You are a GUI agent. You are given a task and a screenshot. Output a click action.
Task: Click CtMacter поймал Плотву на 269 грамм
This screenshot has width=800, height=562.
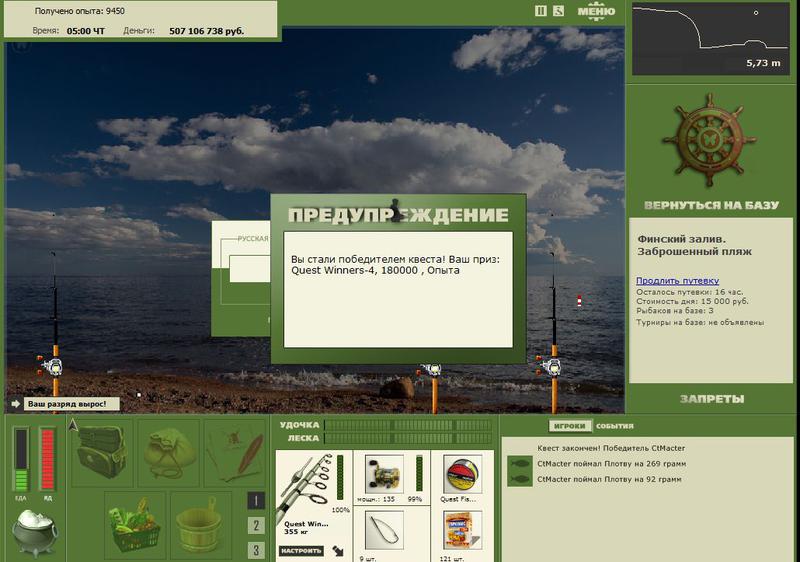(x=611, y=464)
